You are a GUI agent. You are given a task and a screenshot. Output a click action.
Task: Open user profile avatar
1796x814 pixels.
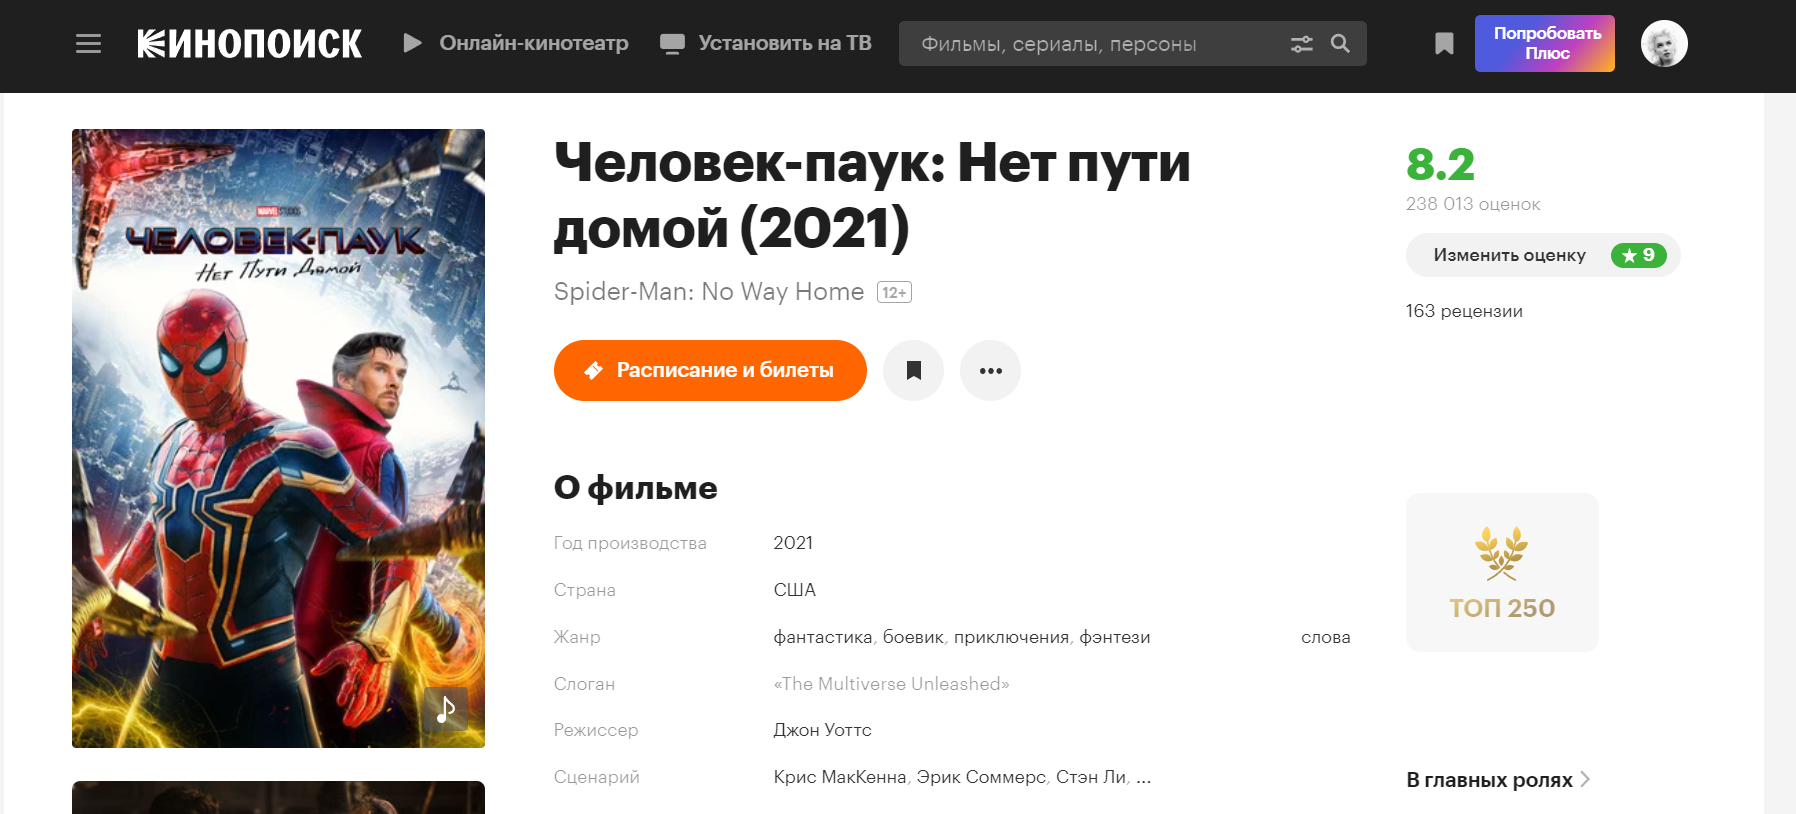[x=1664, y=43]
